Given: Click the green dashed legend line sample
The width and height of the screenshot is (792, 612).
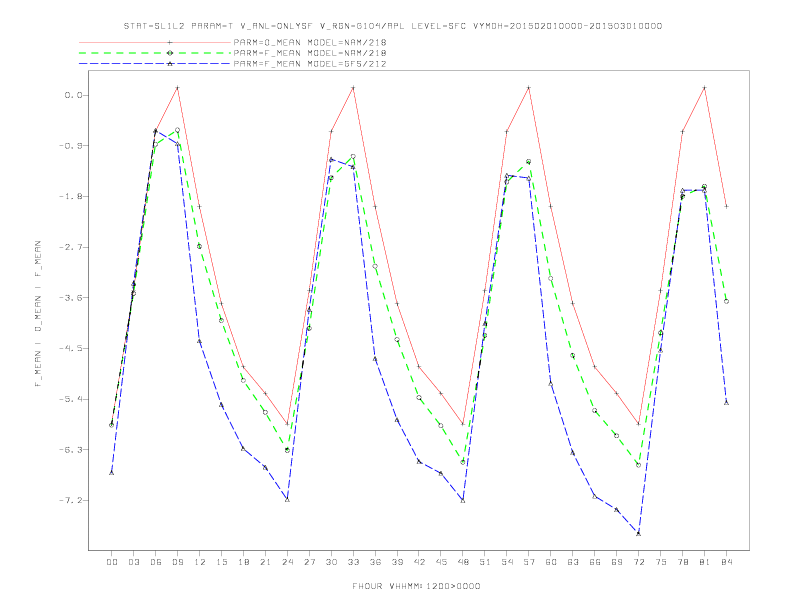Looking at the screenshot, I should (155, 53).
